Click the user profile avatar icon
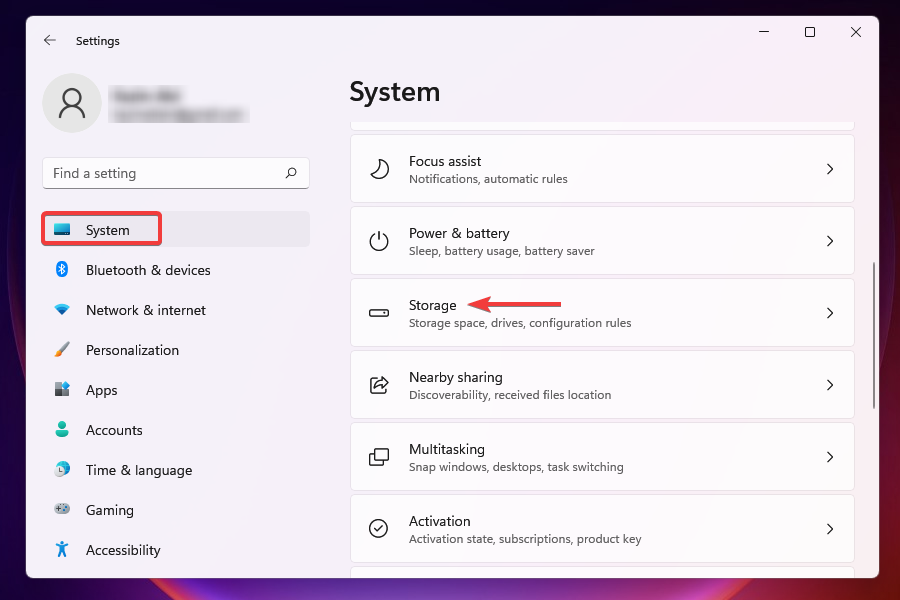 point(72,103)
